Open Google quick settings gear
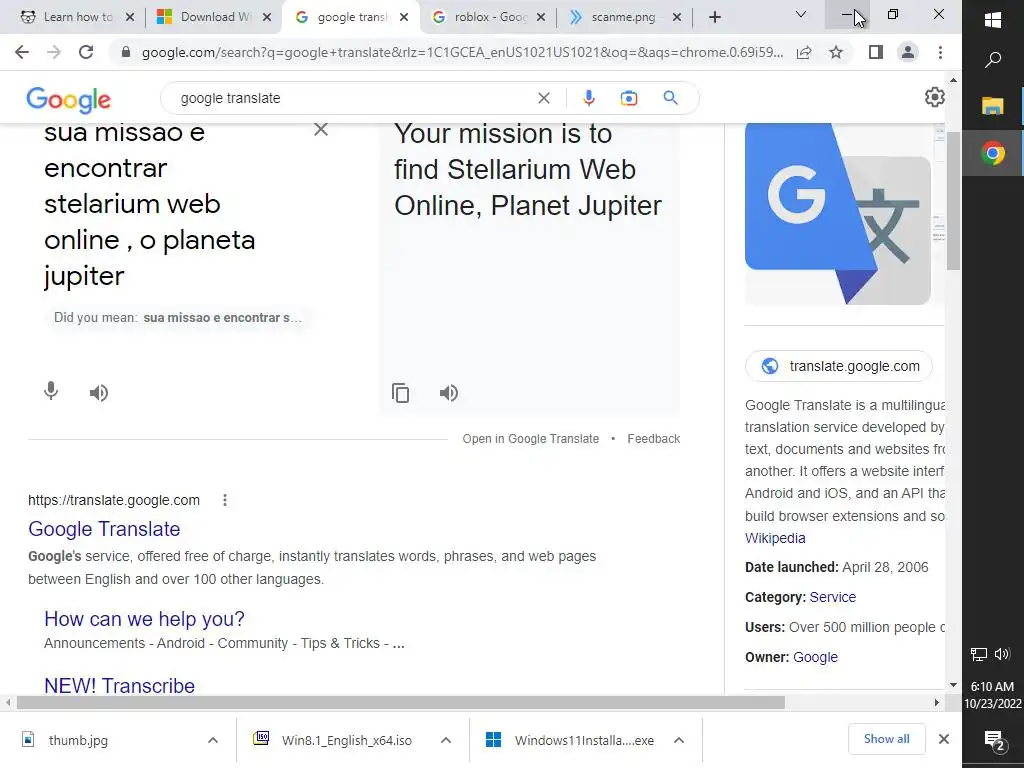This screenshot has width=1024, height=768. tap(935, 97)
